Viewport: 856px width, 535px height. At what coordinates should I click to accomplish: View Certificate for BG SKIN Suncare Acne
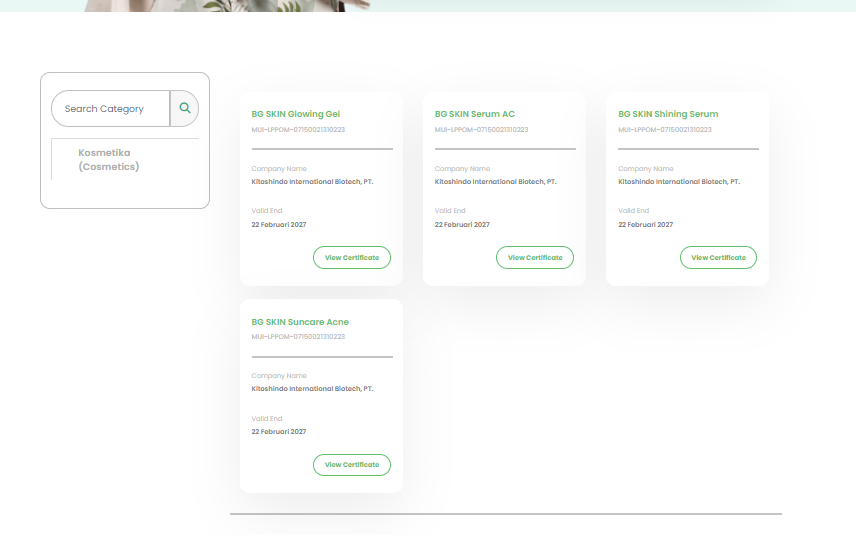coord(352,465)
